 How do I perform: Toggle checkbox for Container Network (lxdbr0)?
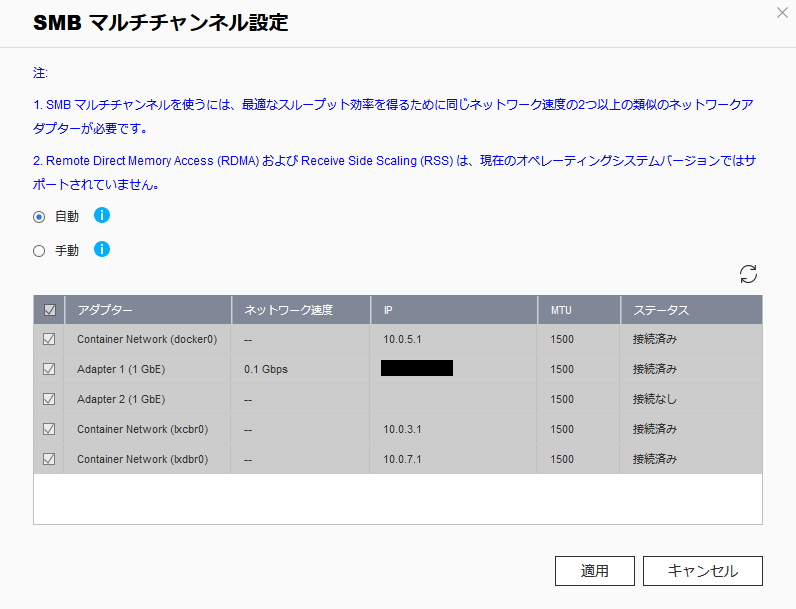pyautogui.click(x=49, y=459)
